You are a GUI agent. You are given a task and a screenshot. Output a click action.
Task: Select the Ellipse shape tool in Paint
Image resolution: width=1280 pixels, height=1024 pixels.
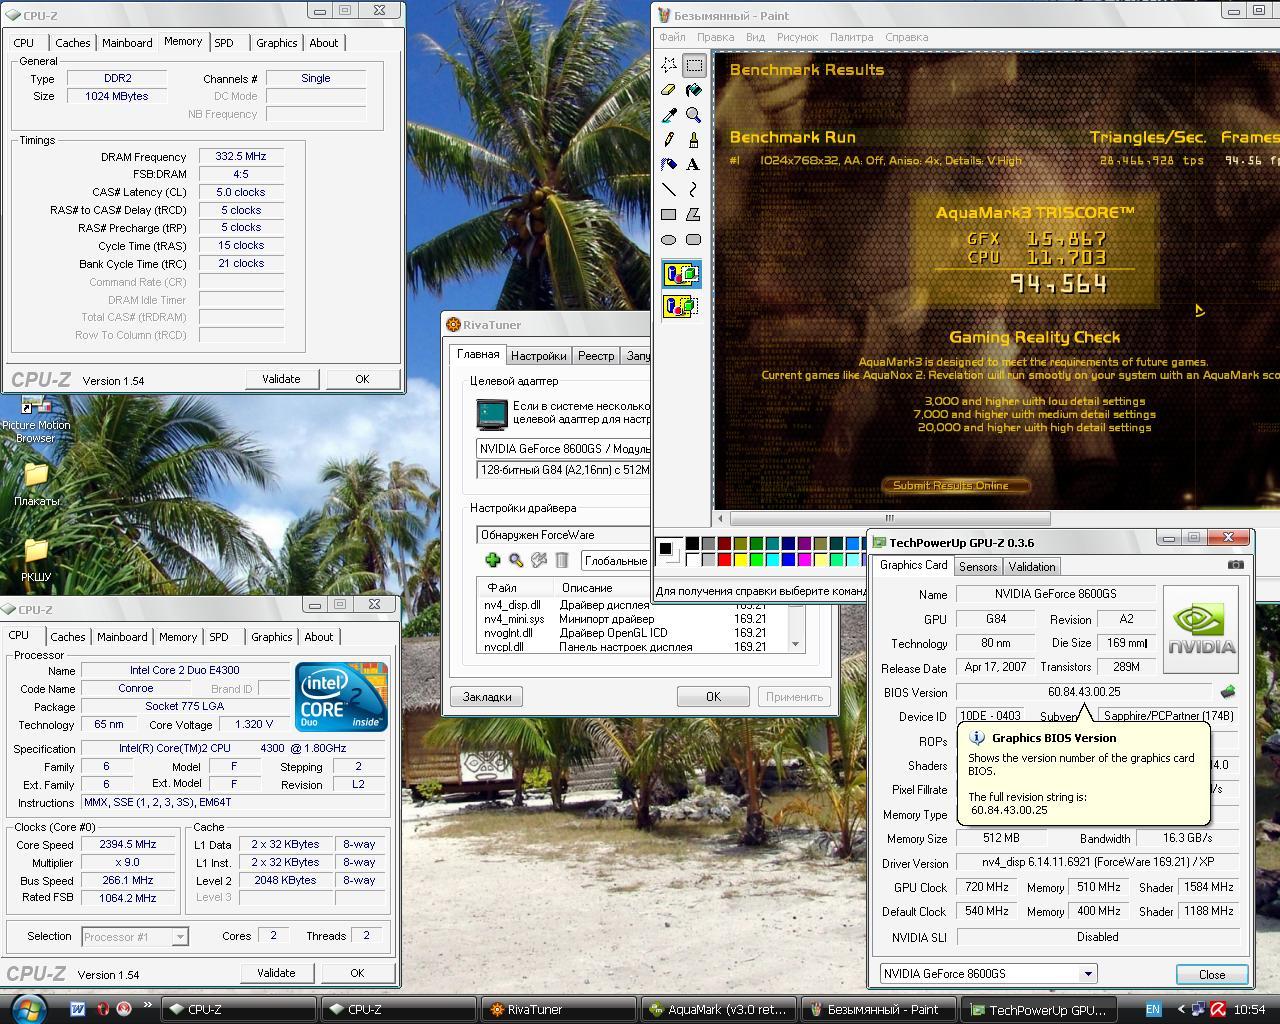coord(669,240)
